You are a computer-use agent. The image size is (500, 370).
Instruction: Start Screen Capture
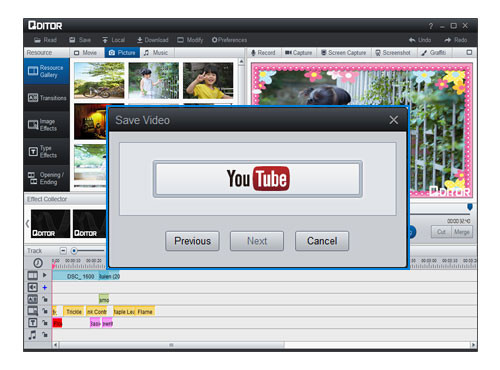[343, 53]
